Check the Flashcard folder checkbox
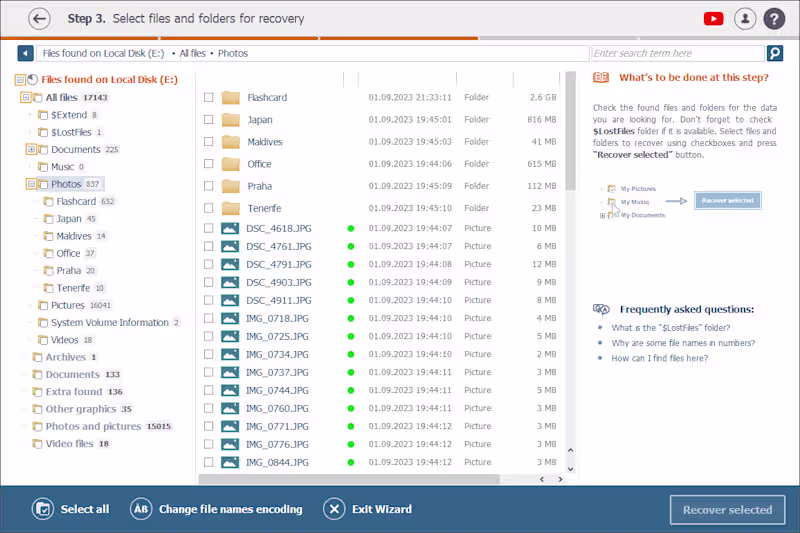The width and height of the screenshot is (800, 533). pos(209,97)
